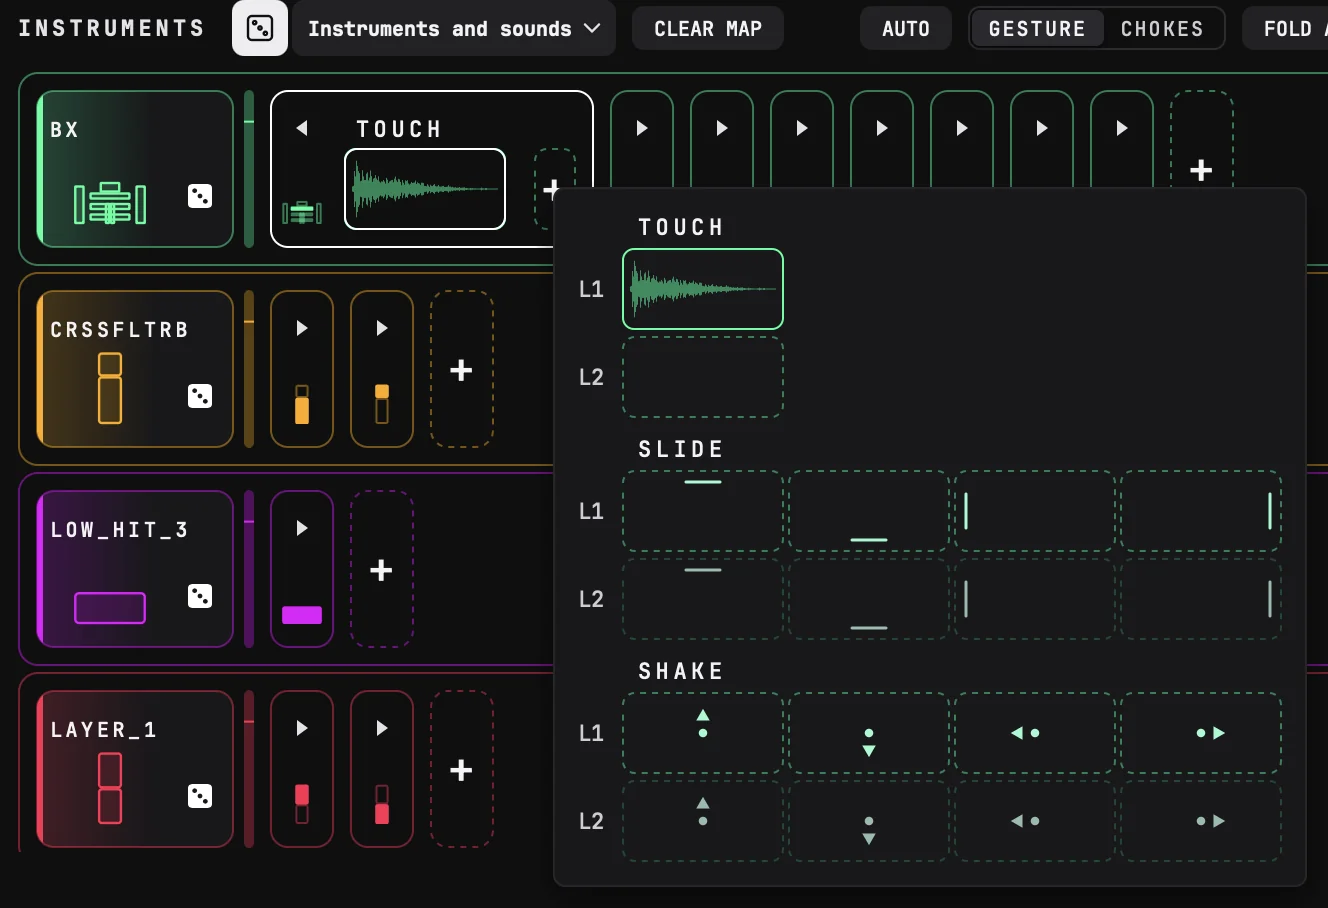Toggle the AUTO button
Screen dimensions: 1328x908
906,28
